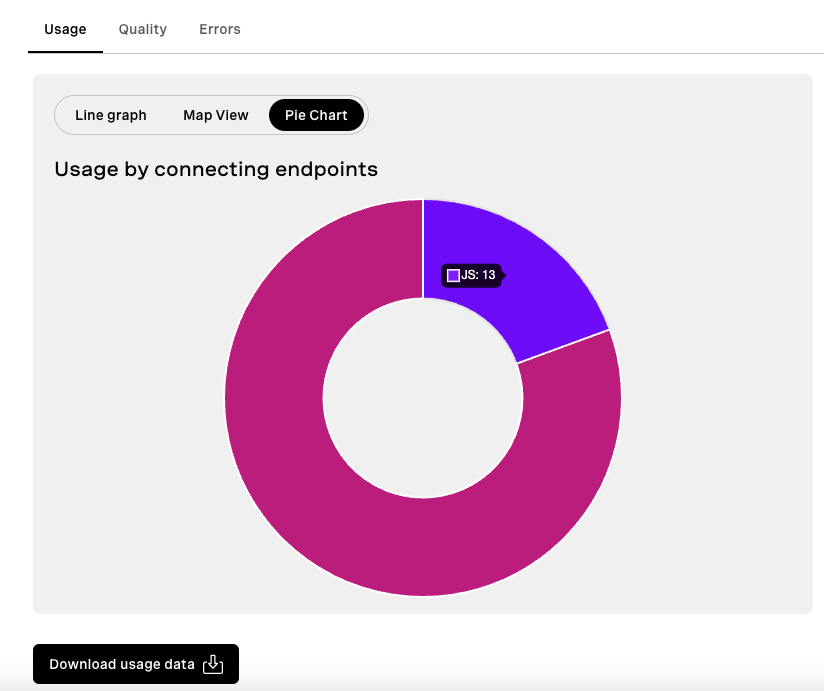The height and width of the screenshot is (691, 824).
Task: Click the download arrow icon in the button
Action: (x=213, y=664)
